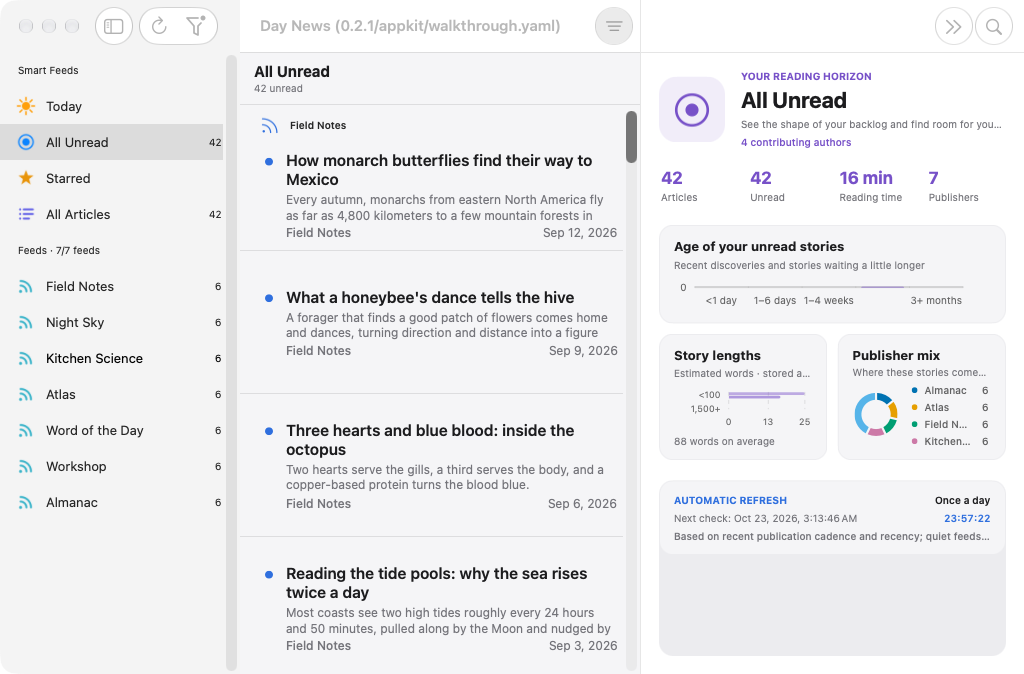1024x674 pixels.
Task: Click the large purple All Unread horizon icon
Action: click(x=692, y=109)
